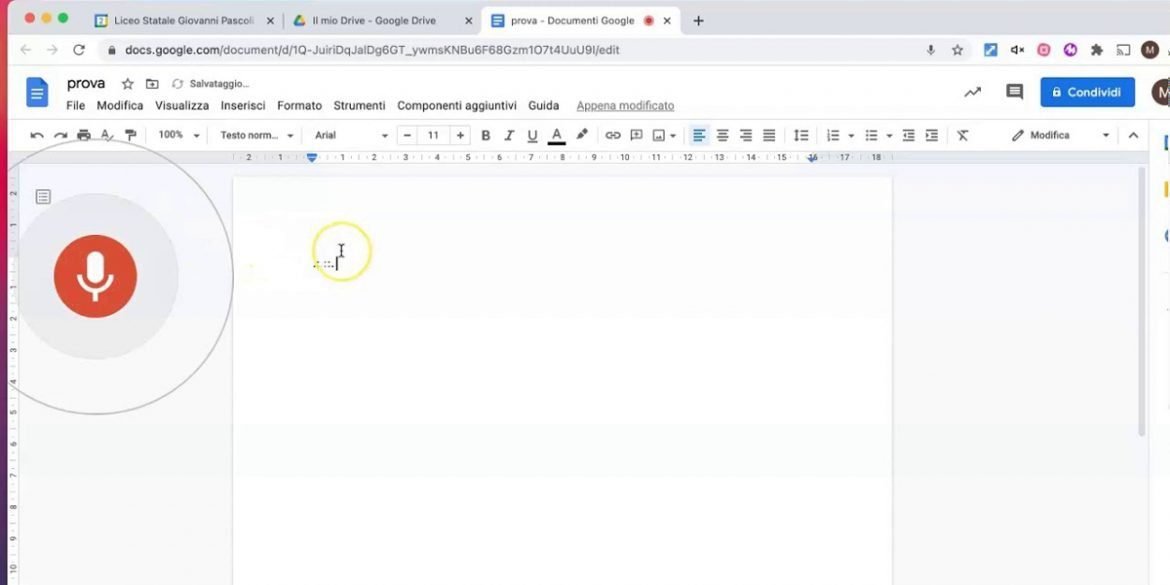Apply italic formatting
This screenshot has height=585, width=1170.
(x=509, y=135)
